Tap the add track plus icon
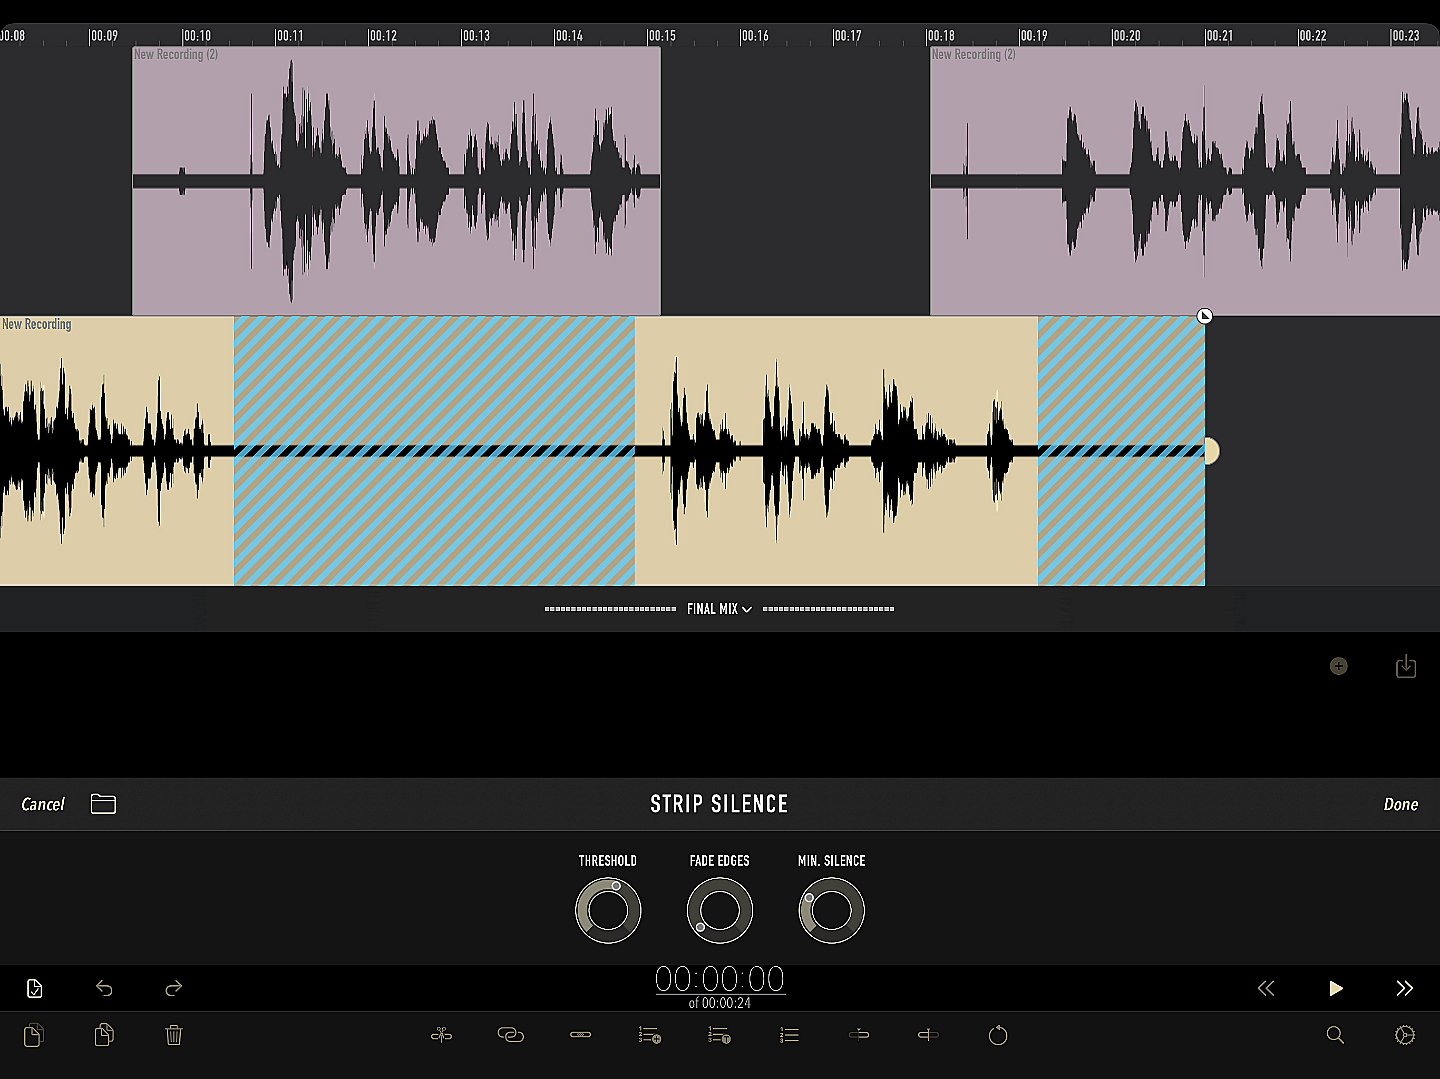 point(1339,666)
